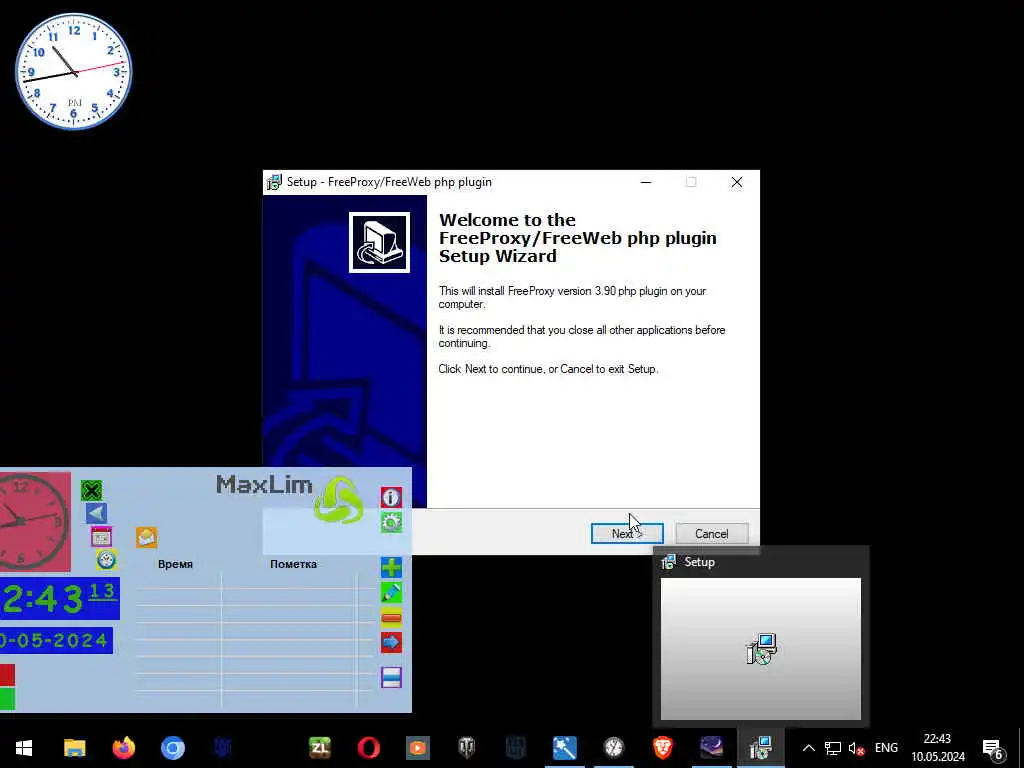
Task: Open the notification center with 6 alerts
Action: point(993,748)
